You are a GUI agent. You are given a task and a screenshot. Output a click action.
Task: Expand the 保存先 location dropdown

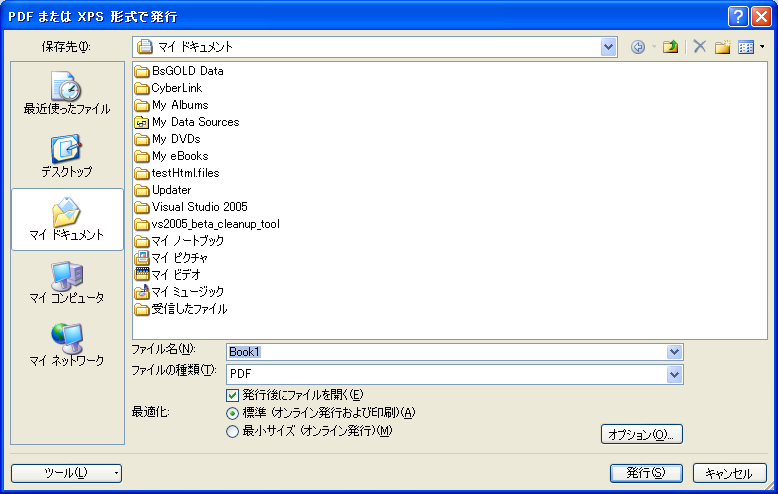[x=608, y=47]
